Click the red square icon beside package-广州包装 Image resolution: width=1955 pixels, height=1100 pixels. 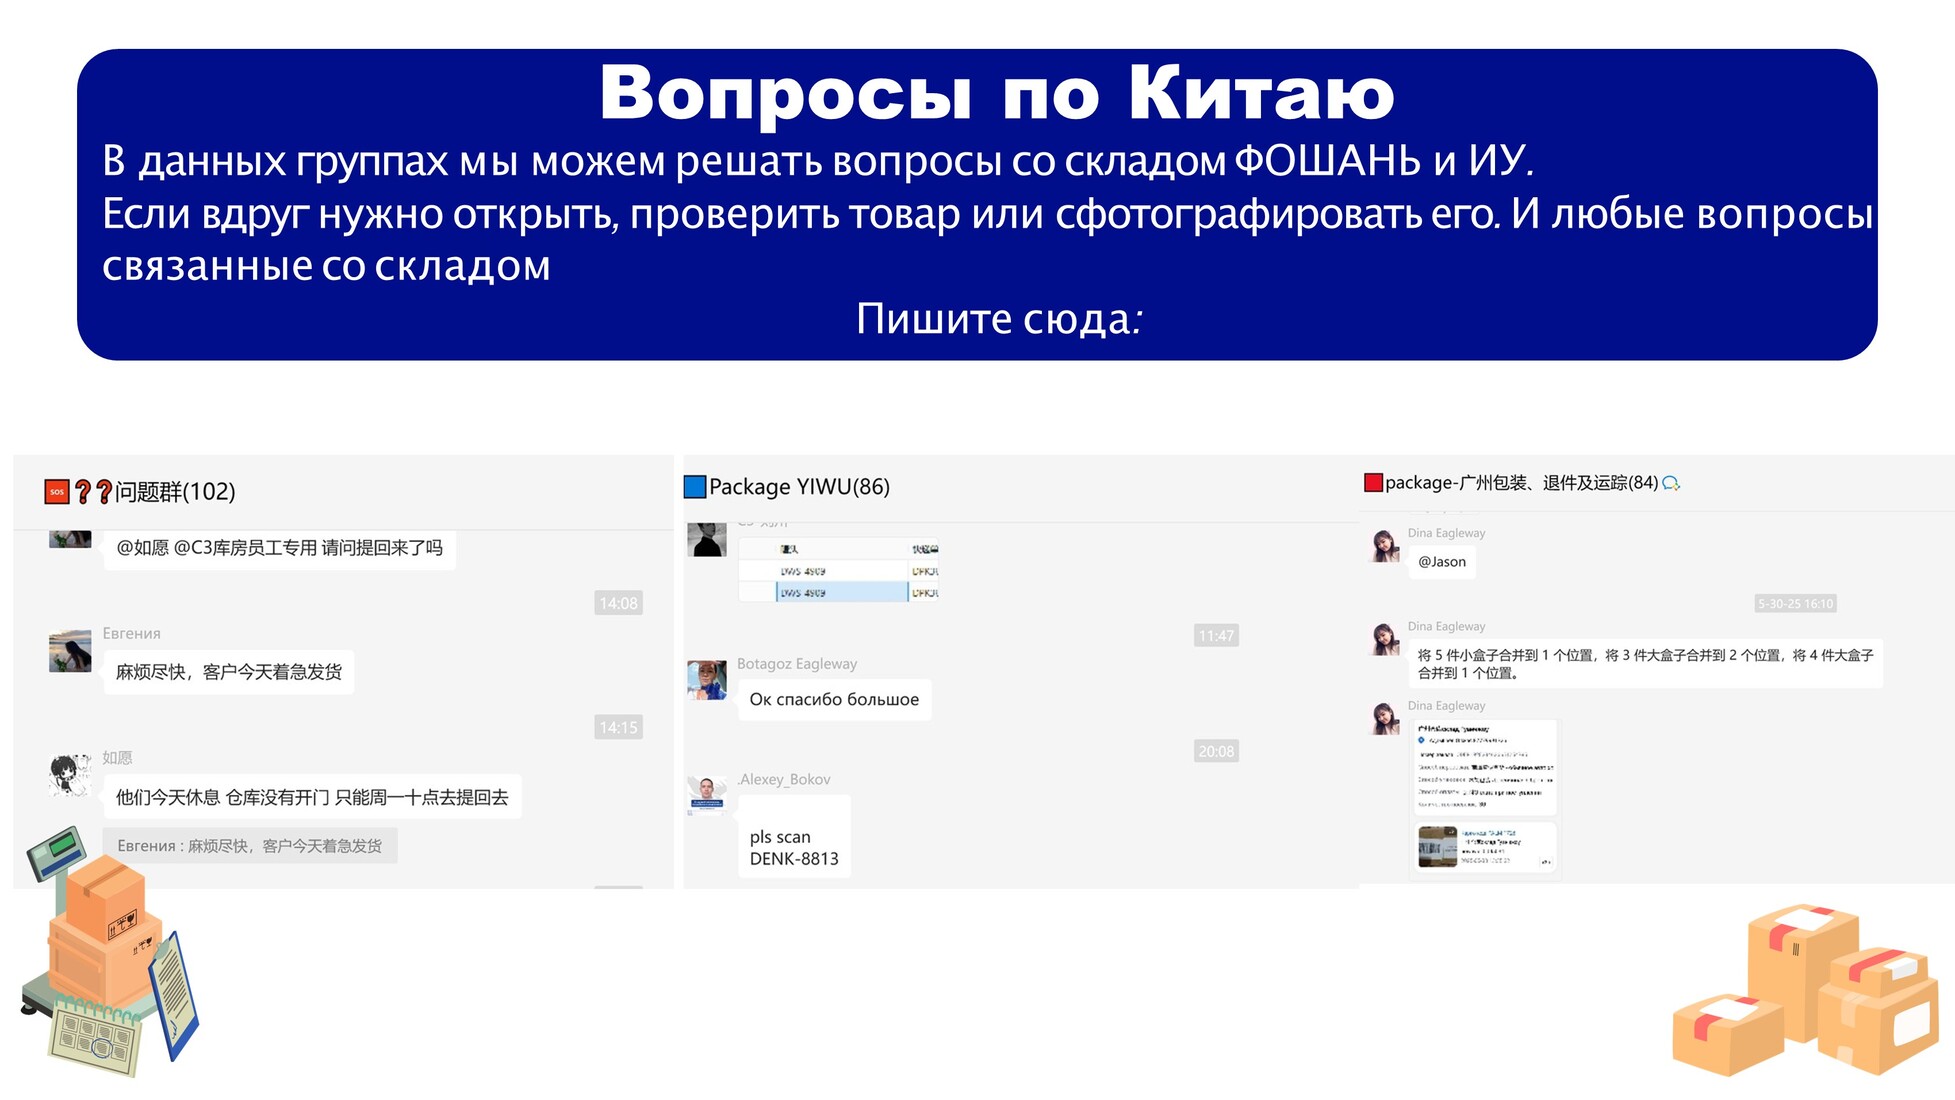(1373, 483)
